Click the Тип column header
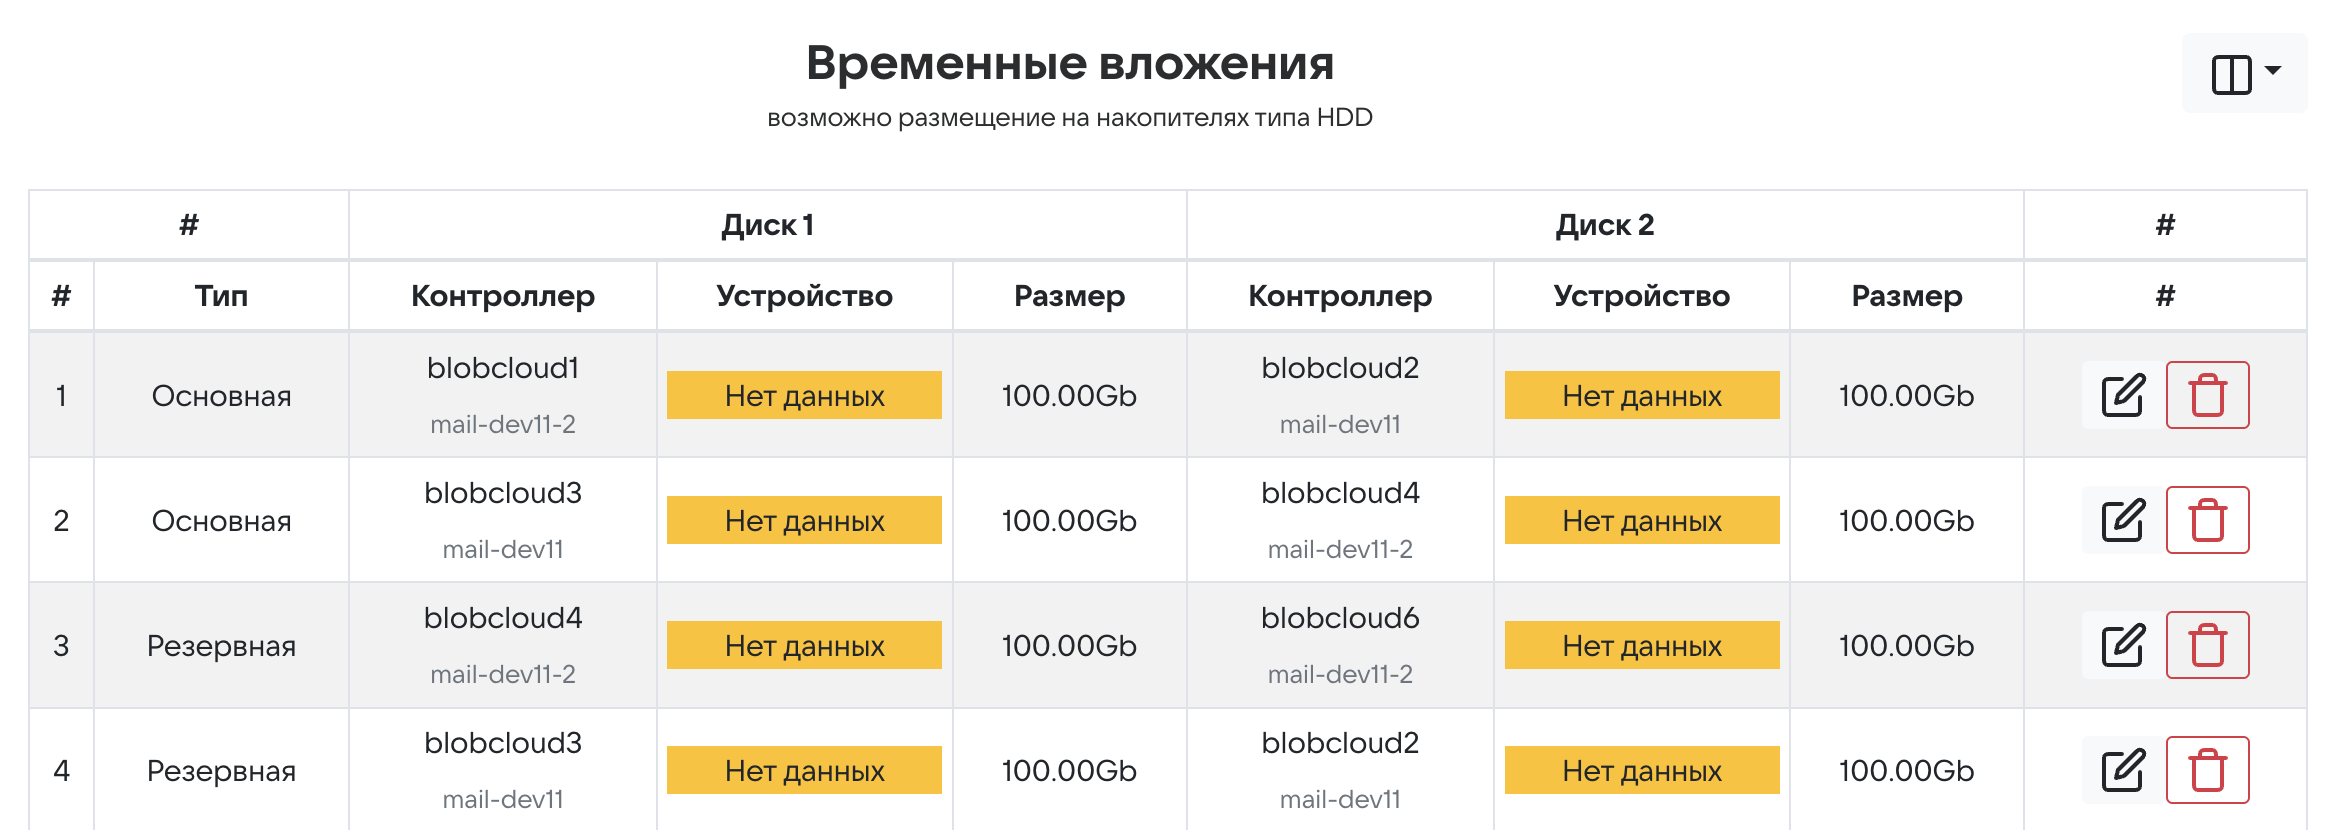Viewport: 2330px width, 830px height. (221, 296)
